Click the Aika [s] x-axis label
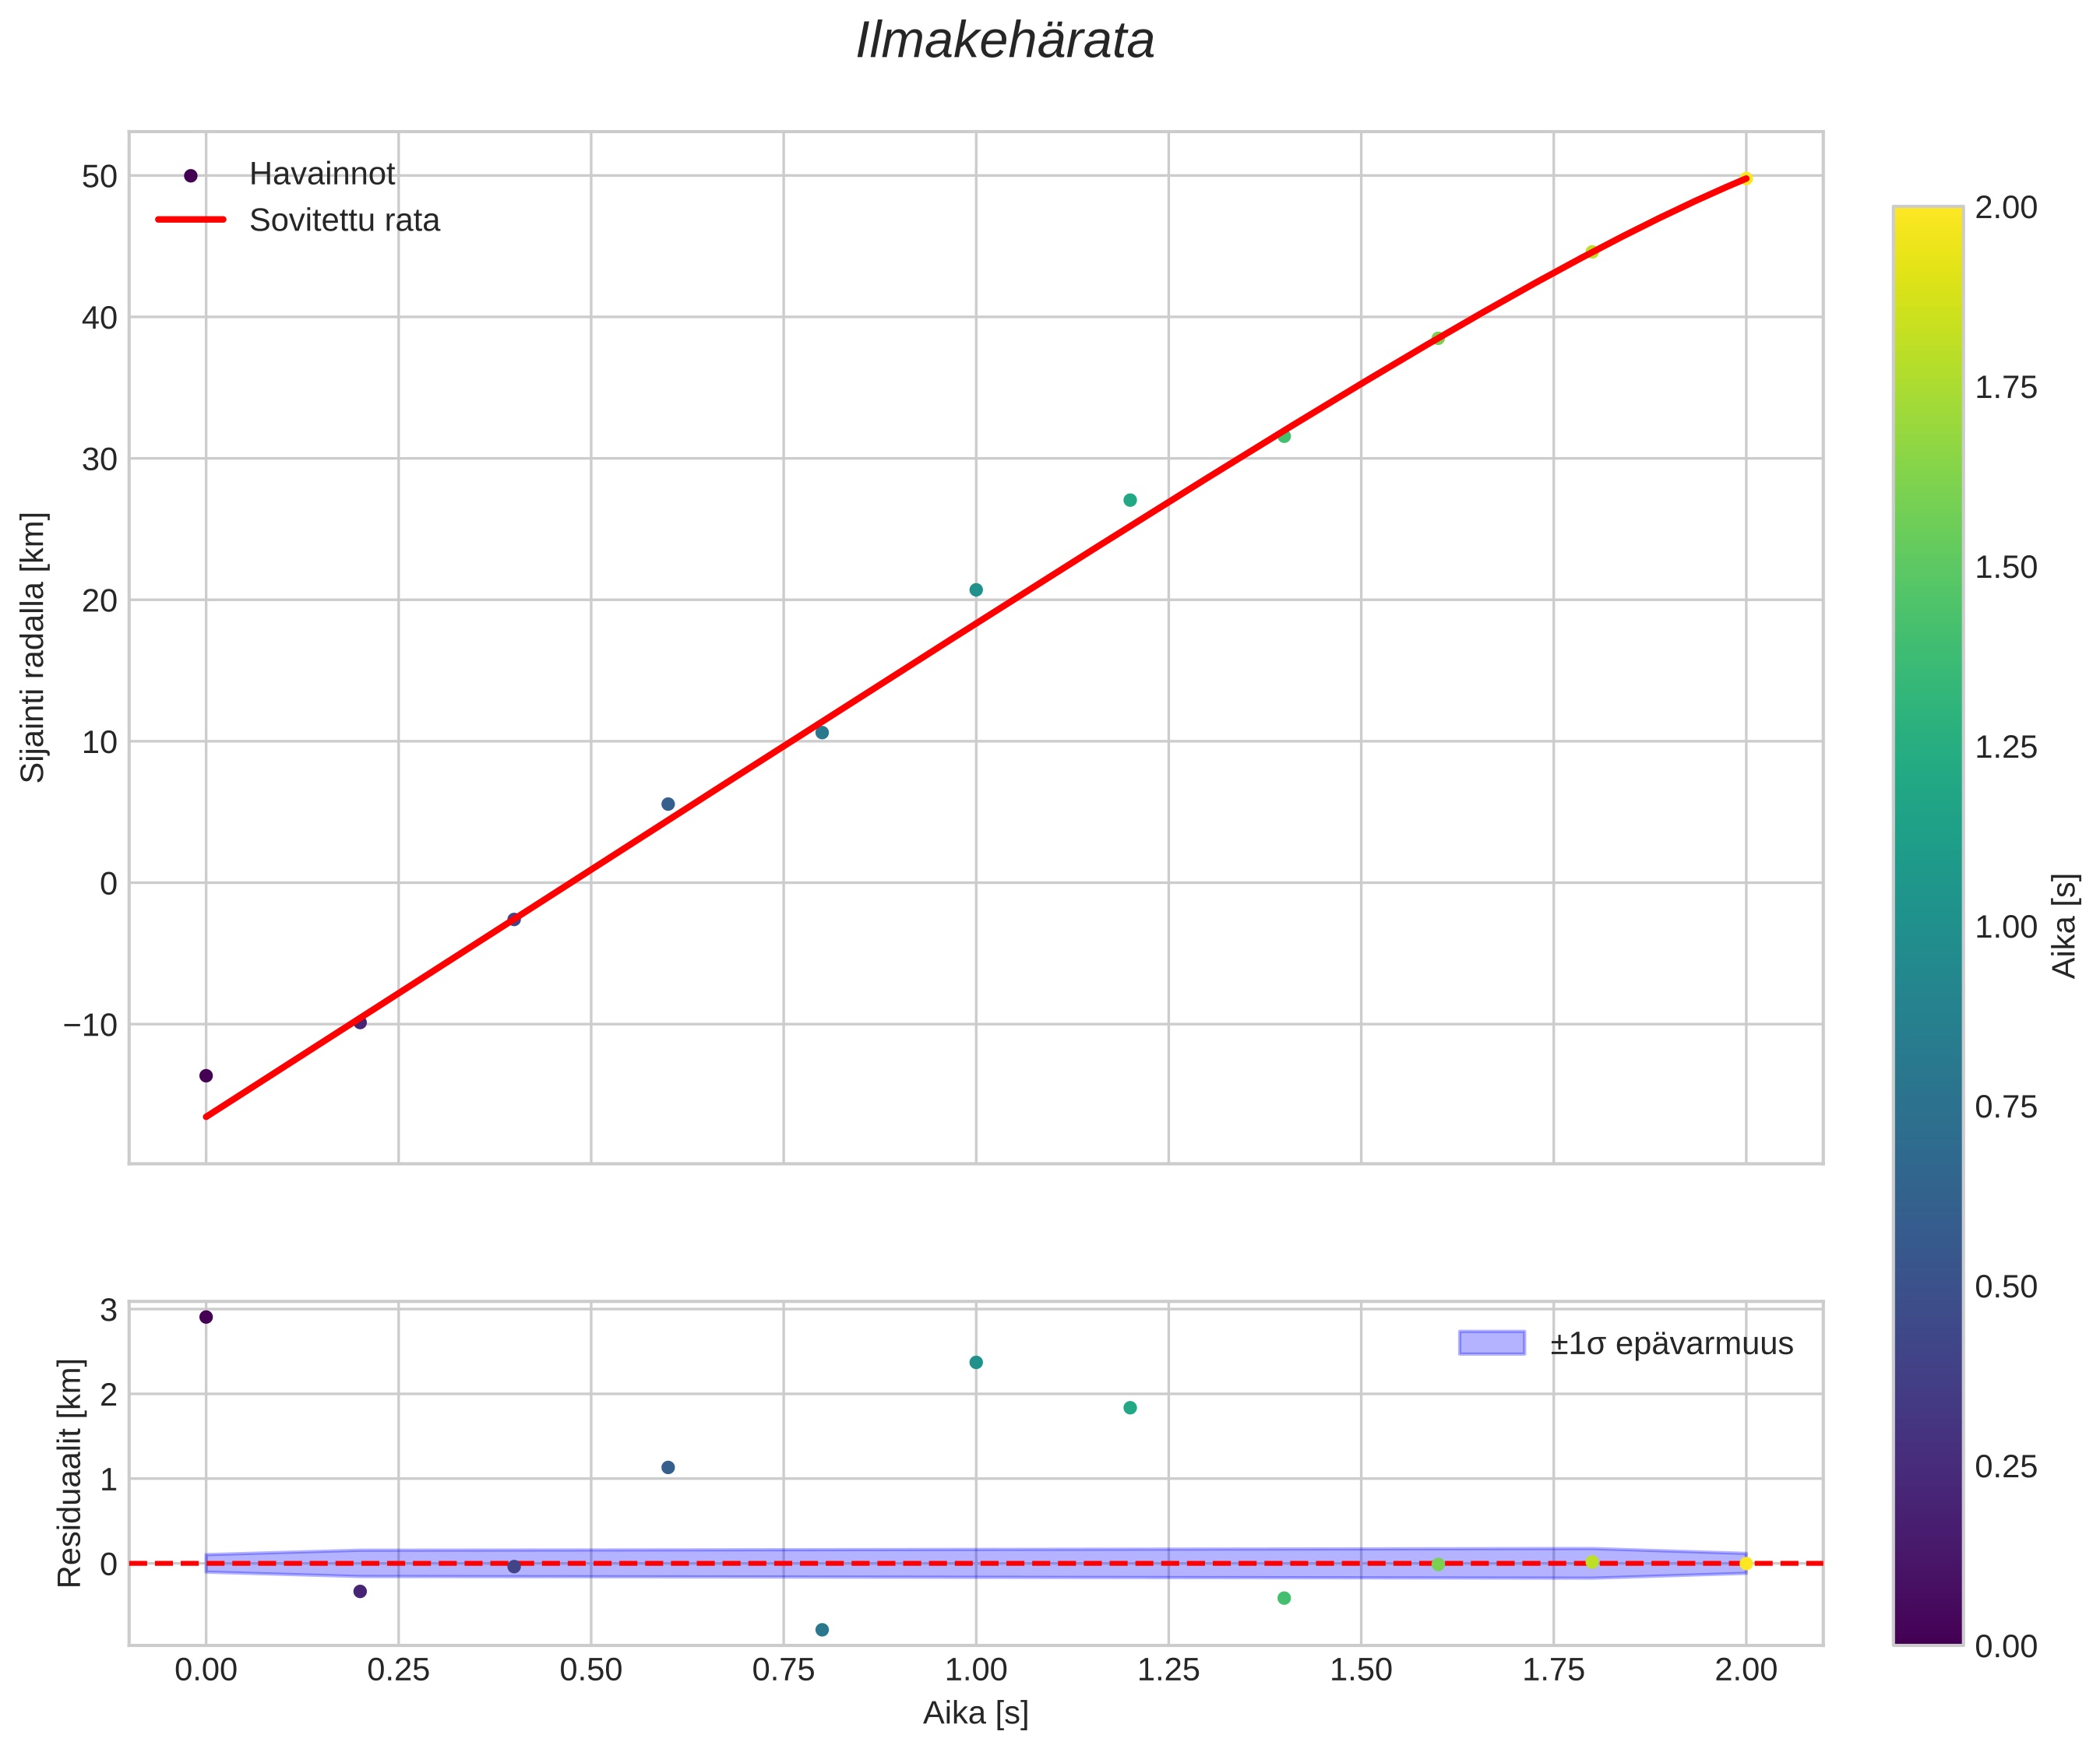Screen dimensions: 2100x1749 click(975, 1713)
